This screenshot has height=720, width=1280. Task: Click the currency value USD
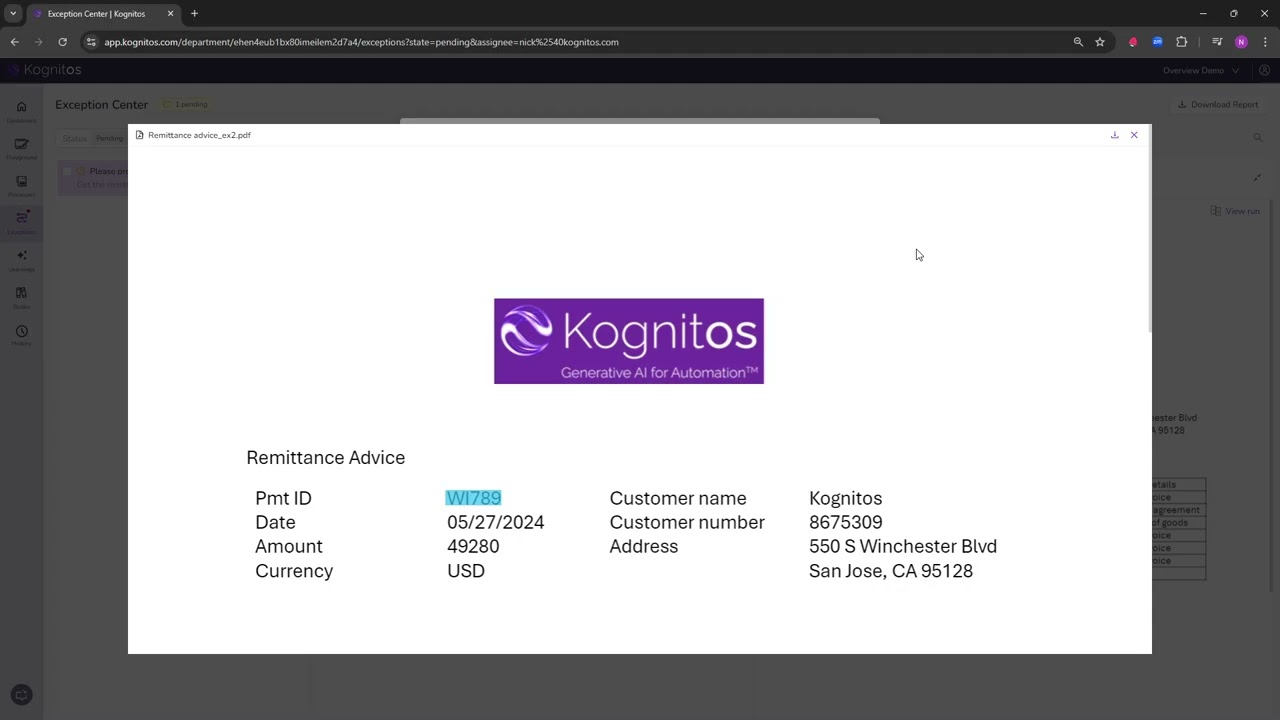466,571
